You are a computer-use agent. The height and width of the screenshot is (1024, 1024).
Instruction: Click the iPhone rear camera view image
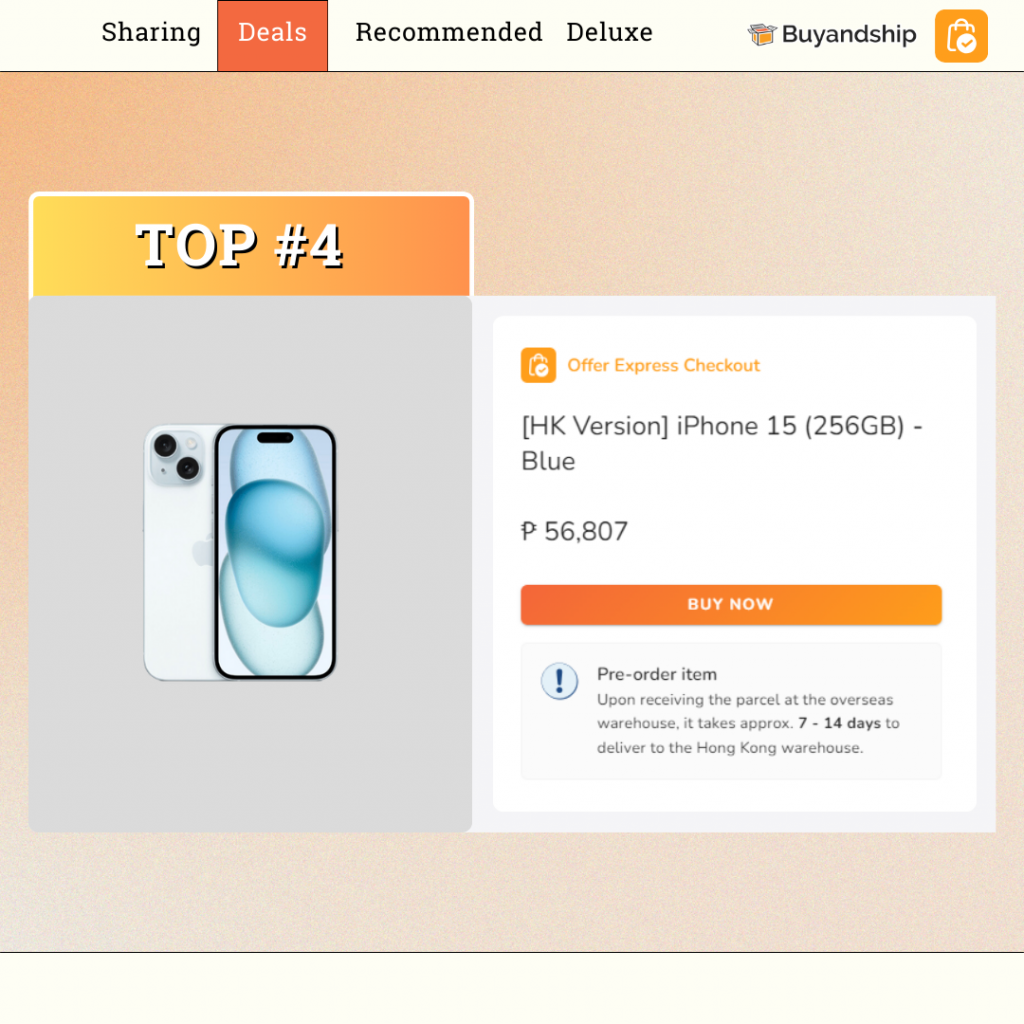pyautogui.click(x=178, y=552)
